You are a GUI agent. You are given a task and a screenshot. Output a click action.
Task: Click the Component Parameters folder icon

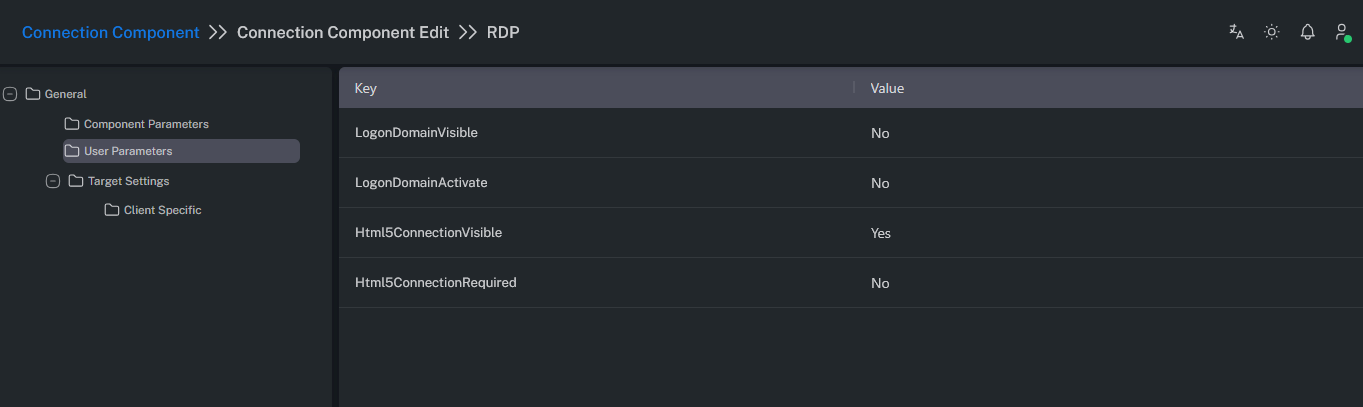(71, 124)
